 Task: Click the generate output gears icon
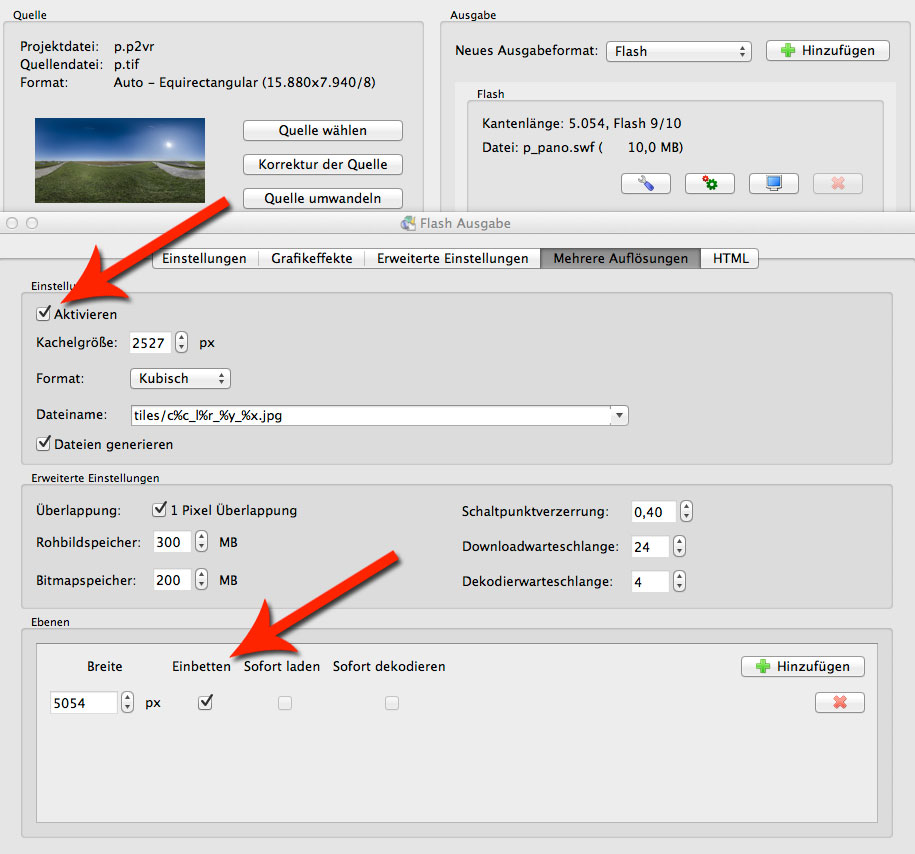(709, 184)
